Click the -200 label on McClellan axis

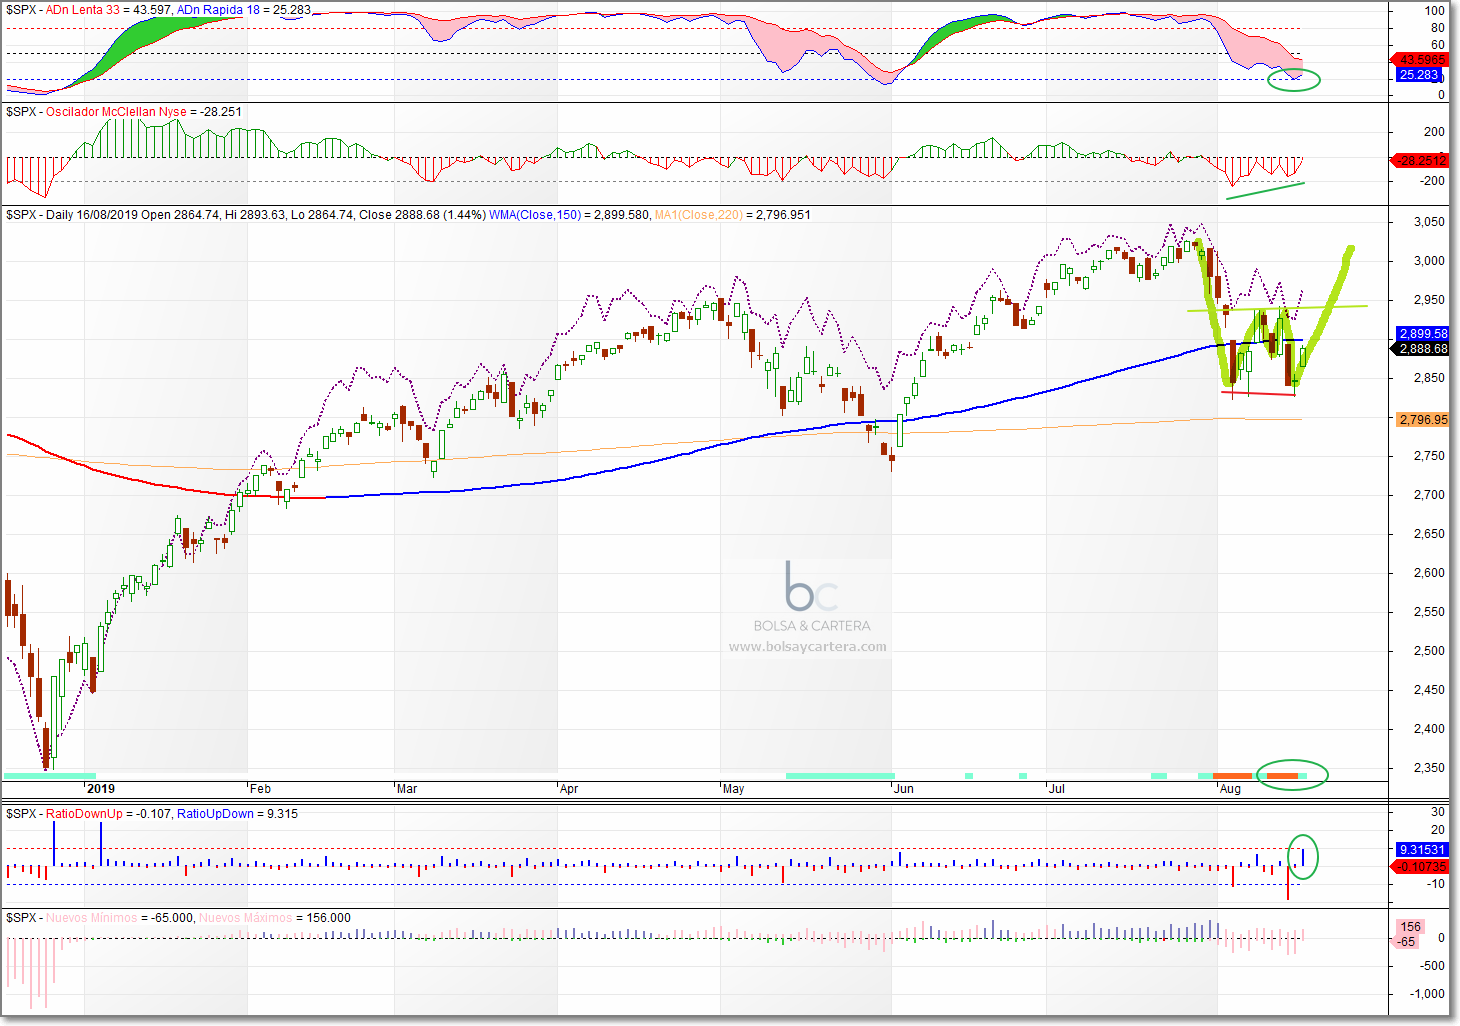tap(1433, 181)
